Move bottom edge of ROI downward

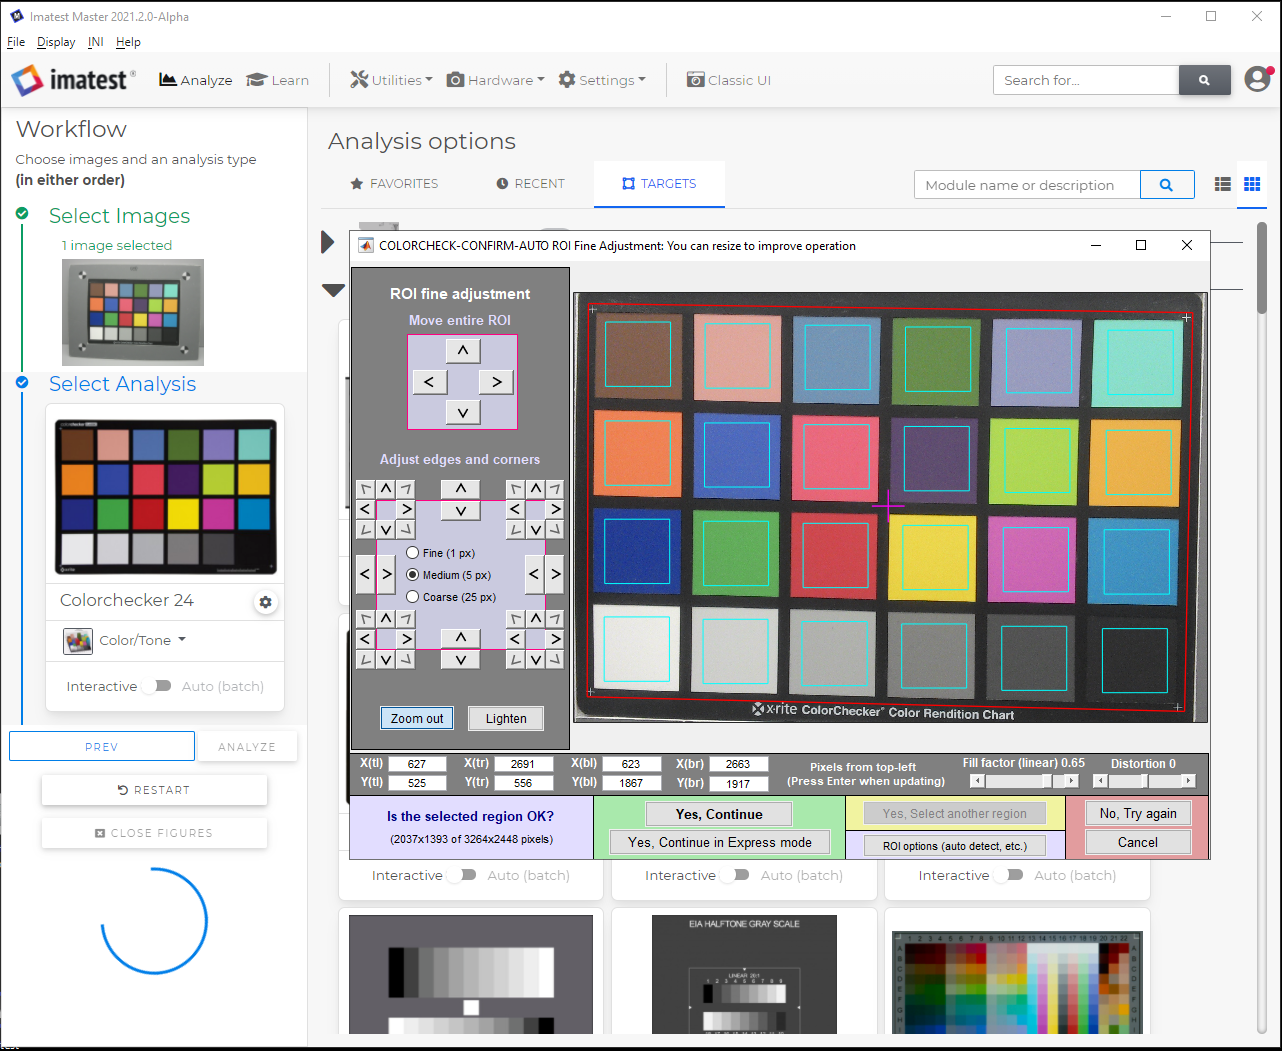point(460,659)
